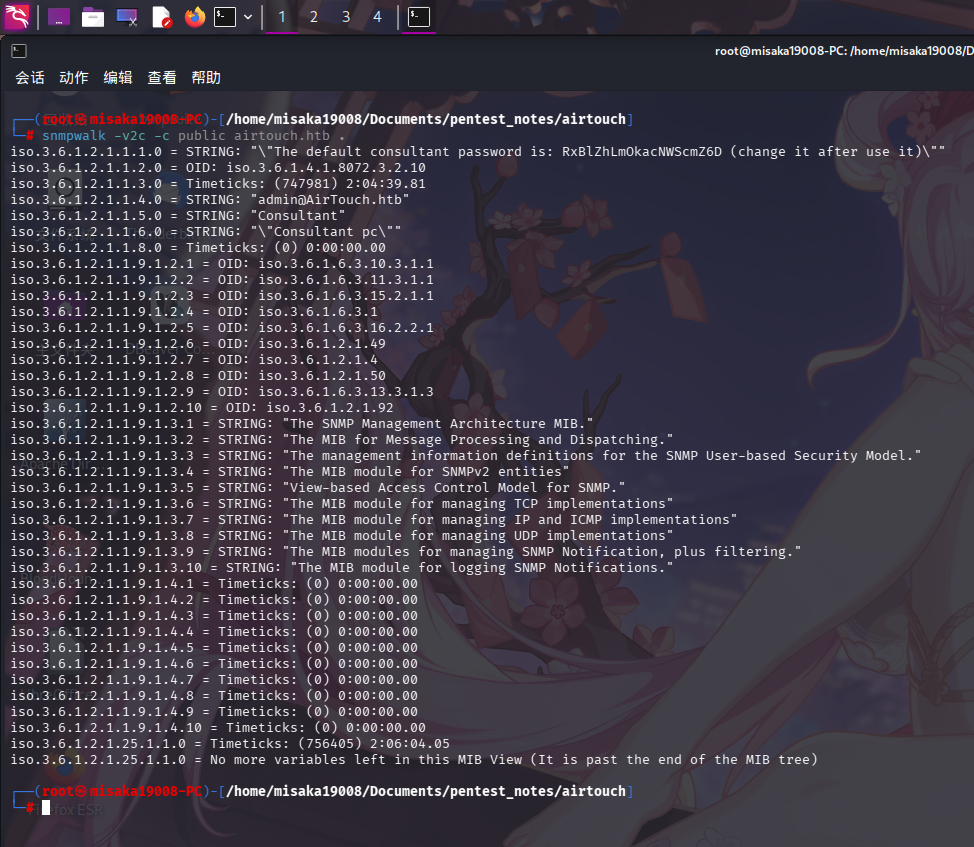Click the admin@AirTouch.htb string
The height and width of the screenshot is (847, 974).
coord(330,199)
